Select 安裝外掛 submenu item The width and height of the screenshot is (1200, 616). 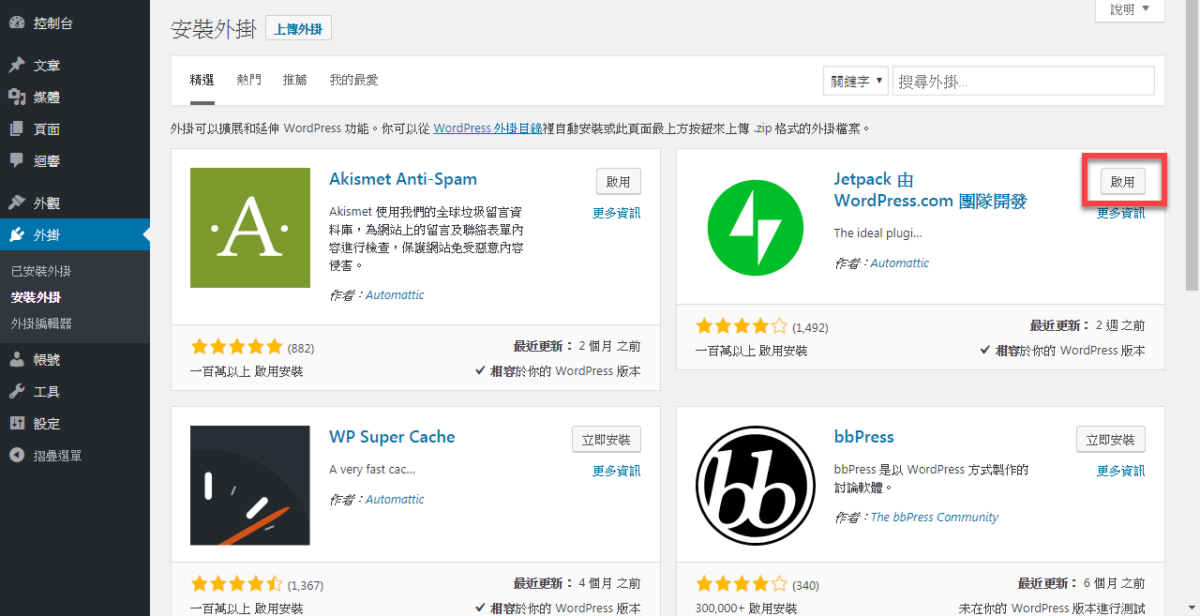click(36, 297)
